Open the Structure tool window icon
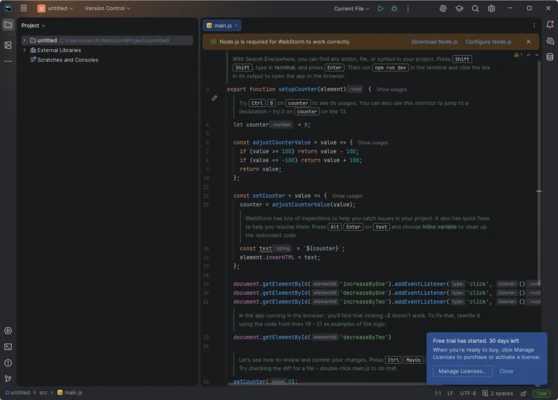558x400 pixels. [x=8, y=45]
